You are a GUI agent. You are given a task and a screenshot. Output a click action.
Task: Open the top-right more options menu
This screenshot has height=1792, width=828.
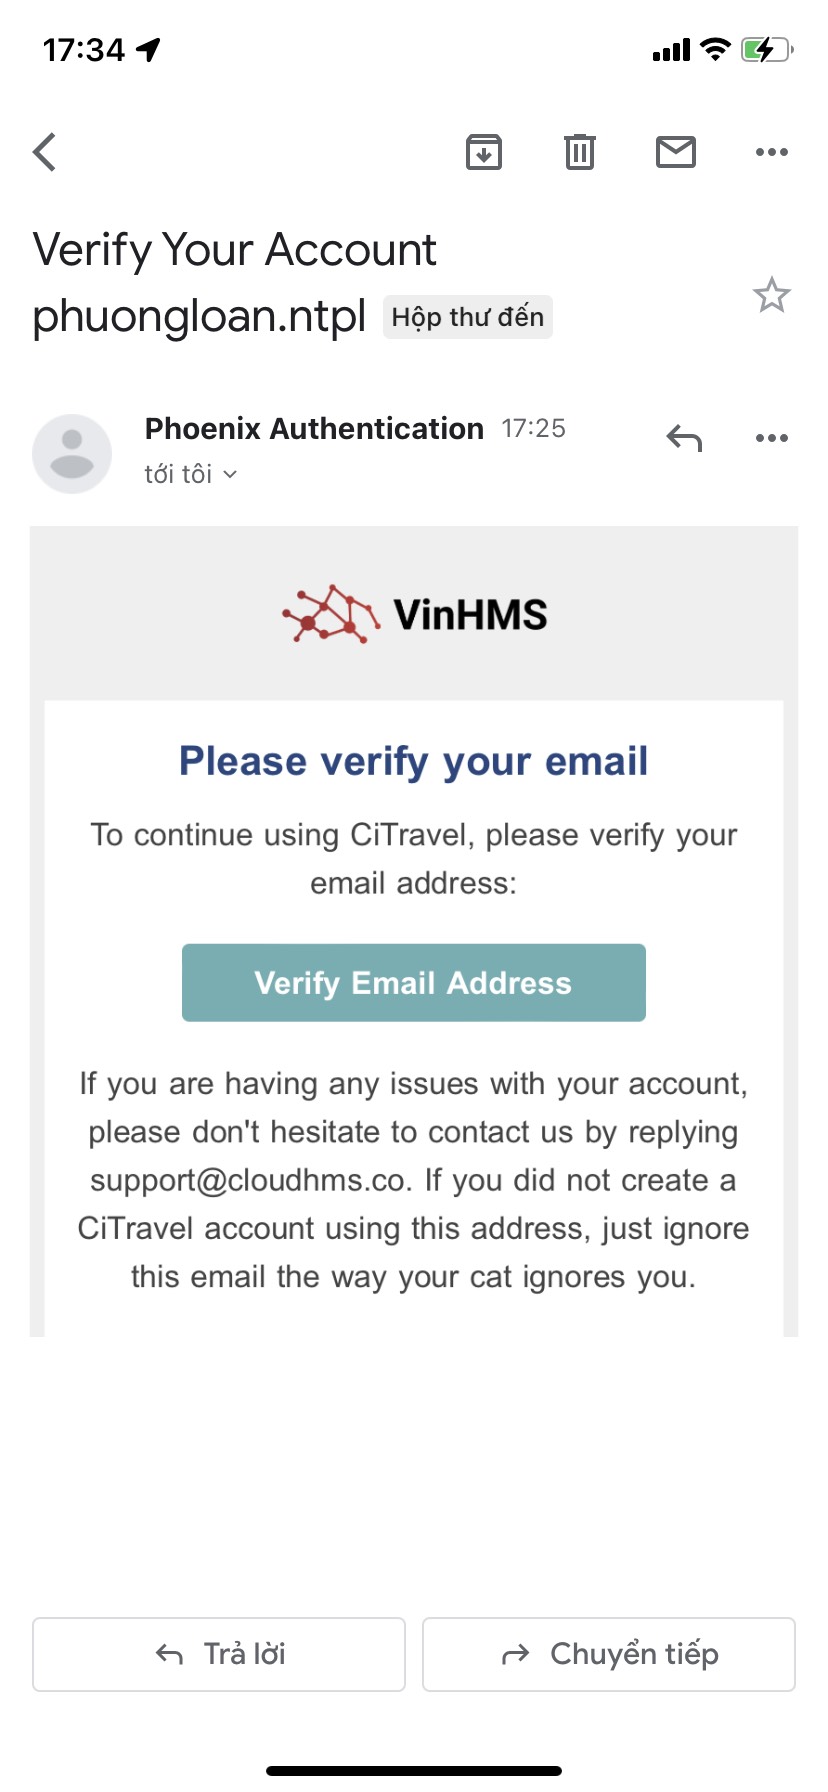772,152
